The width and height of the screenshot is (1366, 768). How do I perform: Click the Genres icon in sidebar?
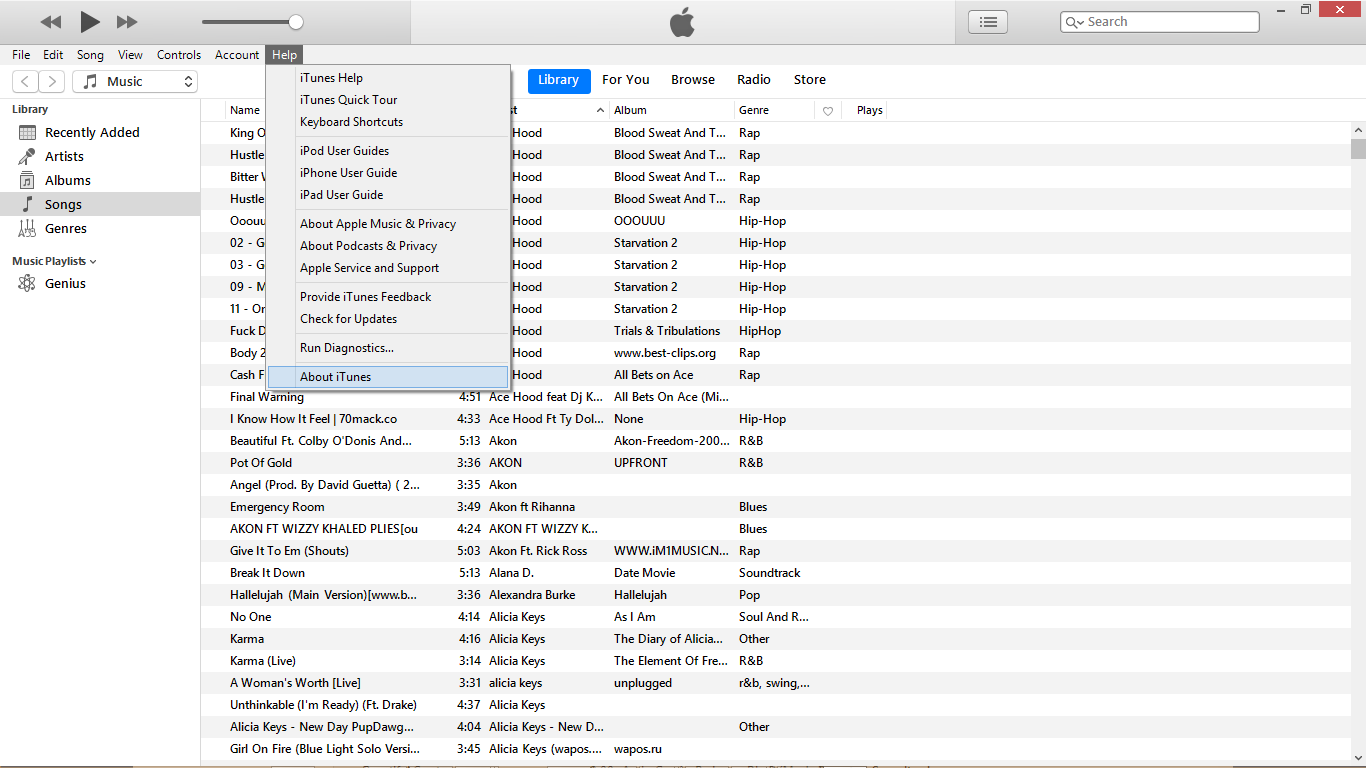click(27, 228)
